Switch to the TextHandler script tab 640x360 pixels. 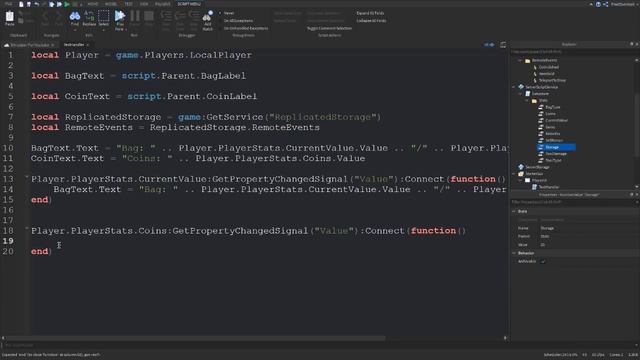(x=74, y=44)
